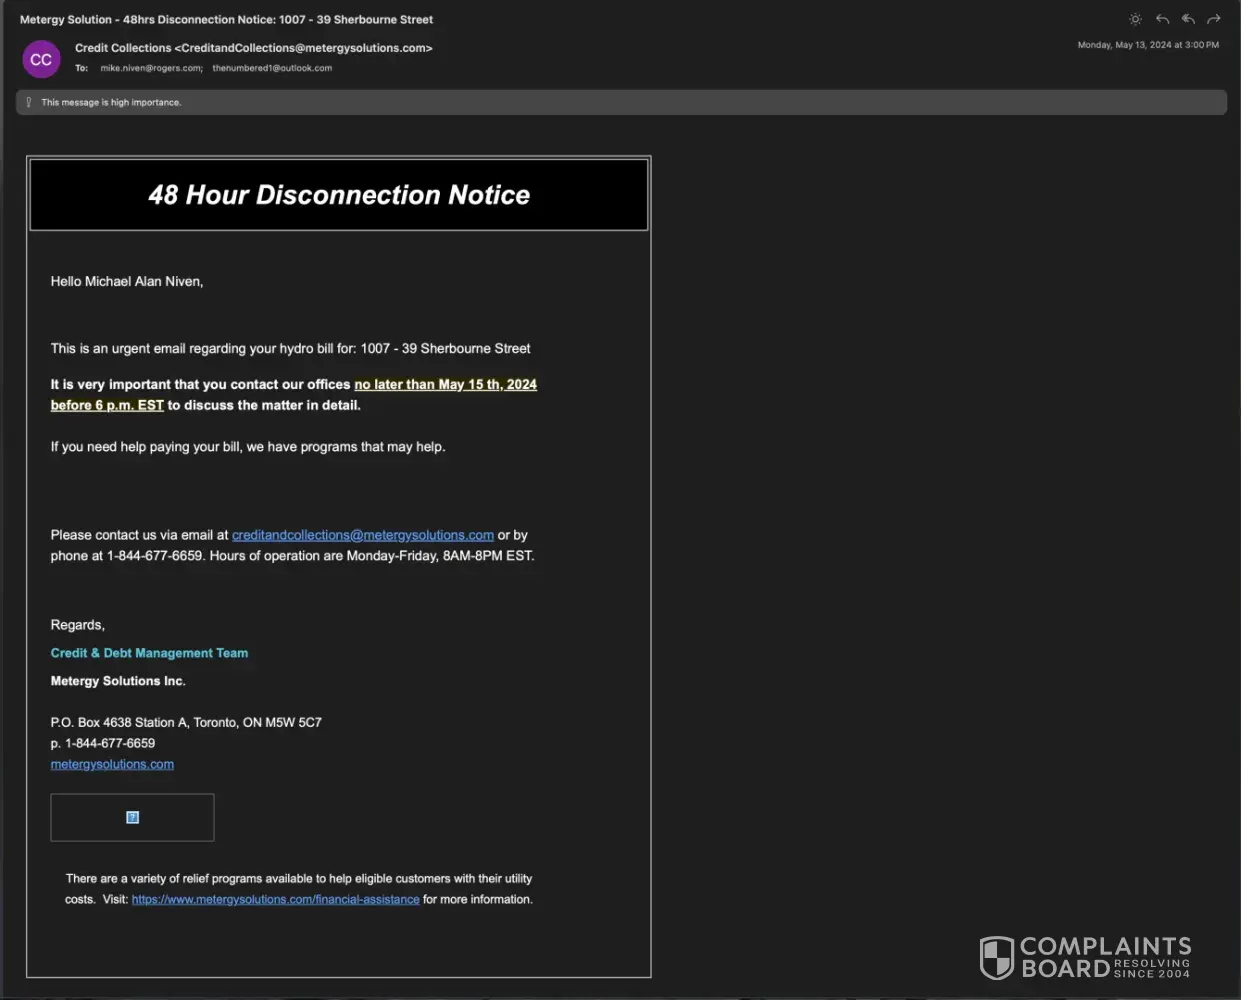Screen dimensions: 1241x1000
Task: Click 'no later than May 15 th, 2024' text
Action: tap(445, 384)
